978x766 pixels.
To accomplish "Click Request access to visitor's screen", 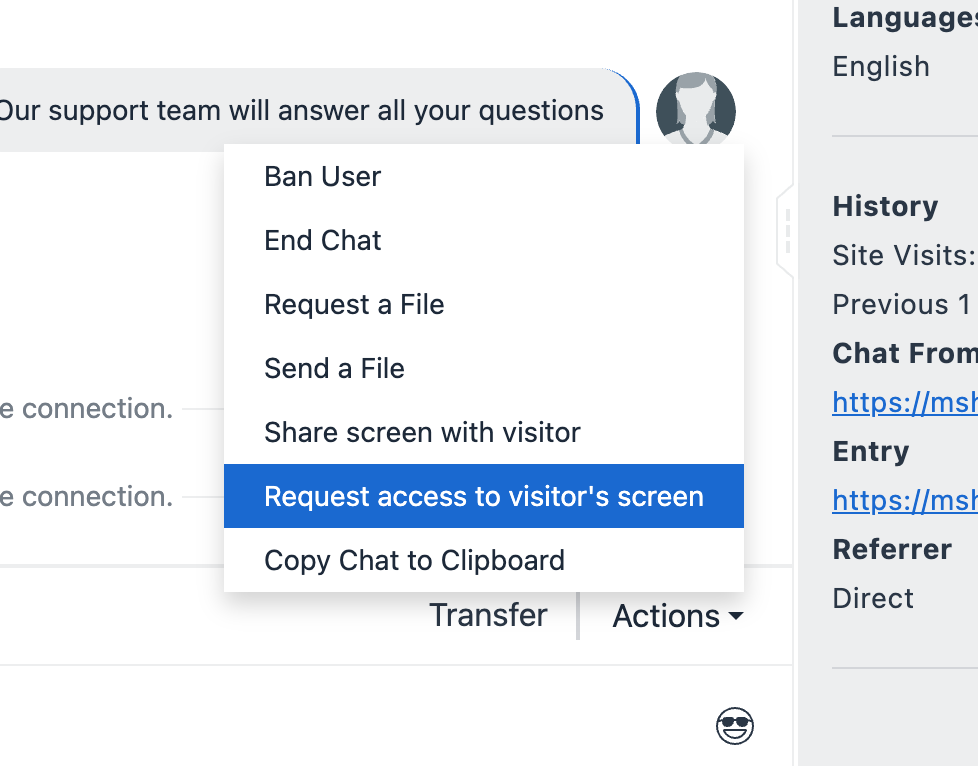I will [483, 497].
